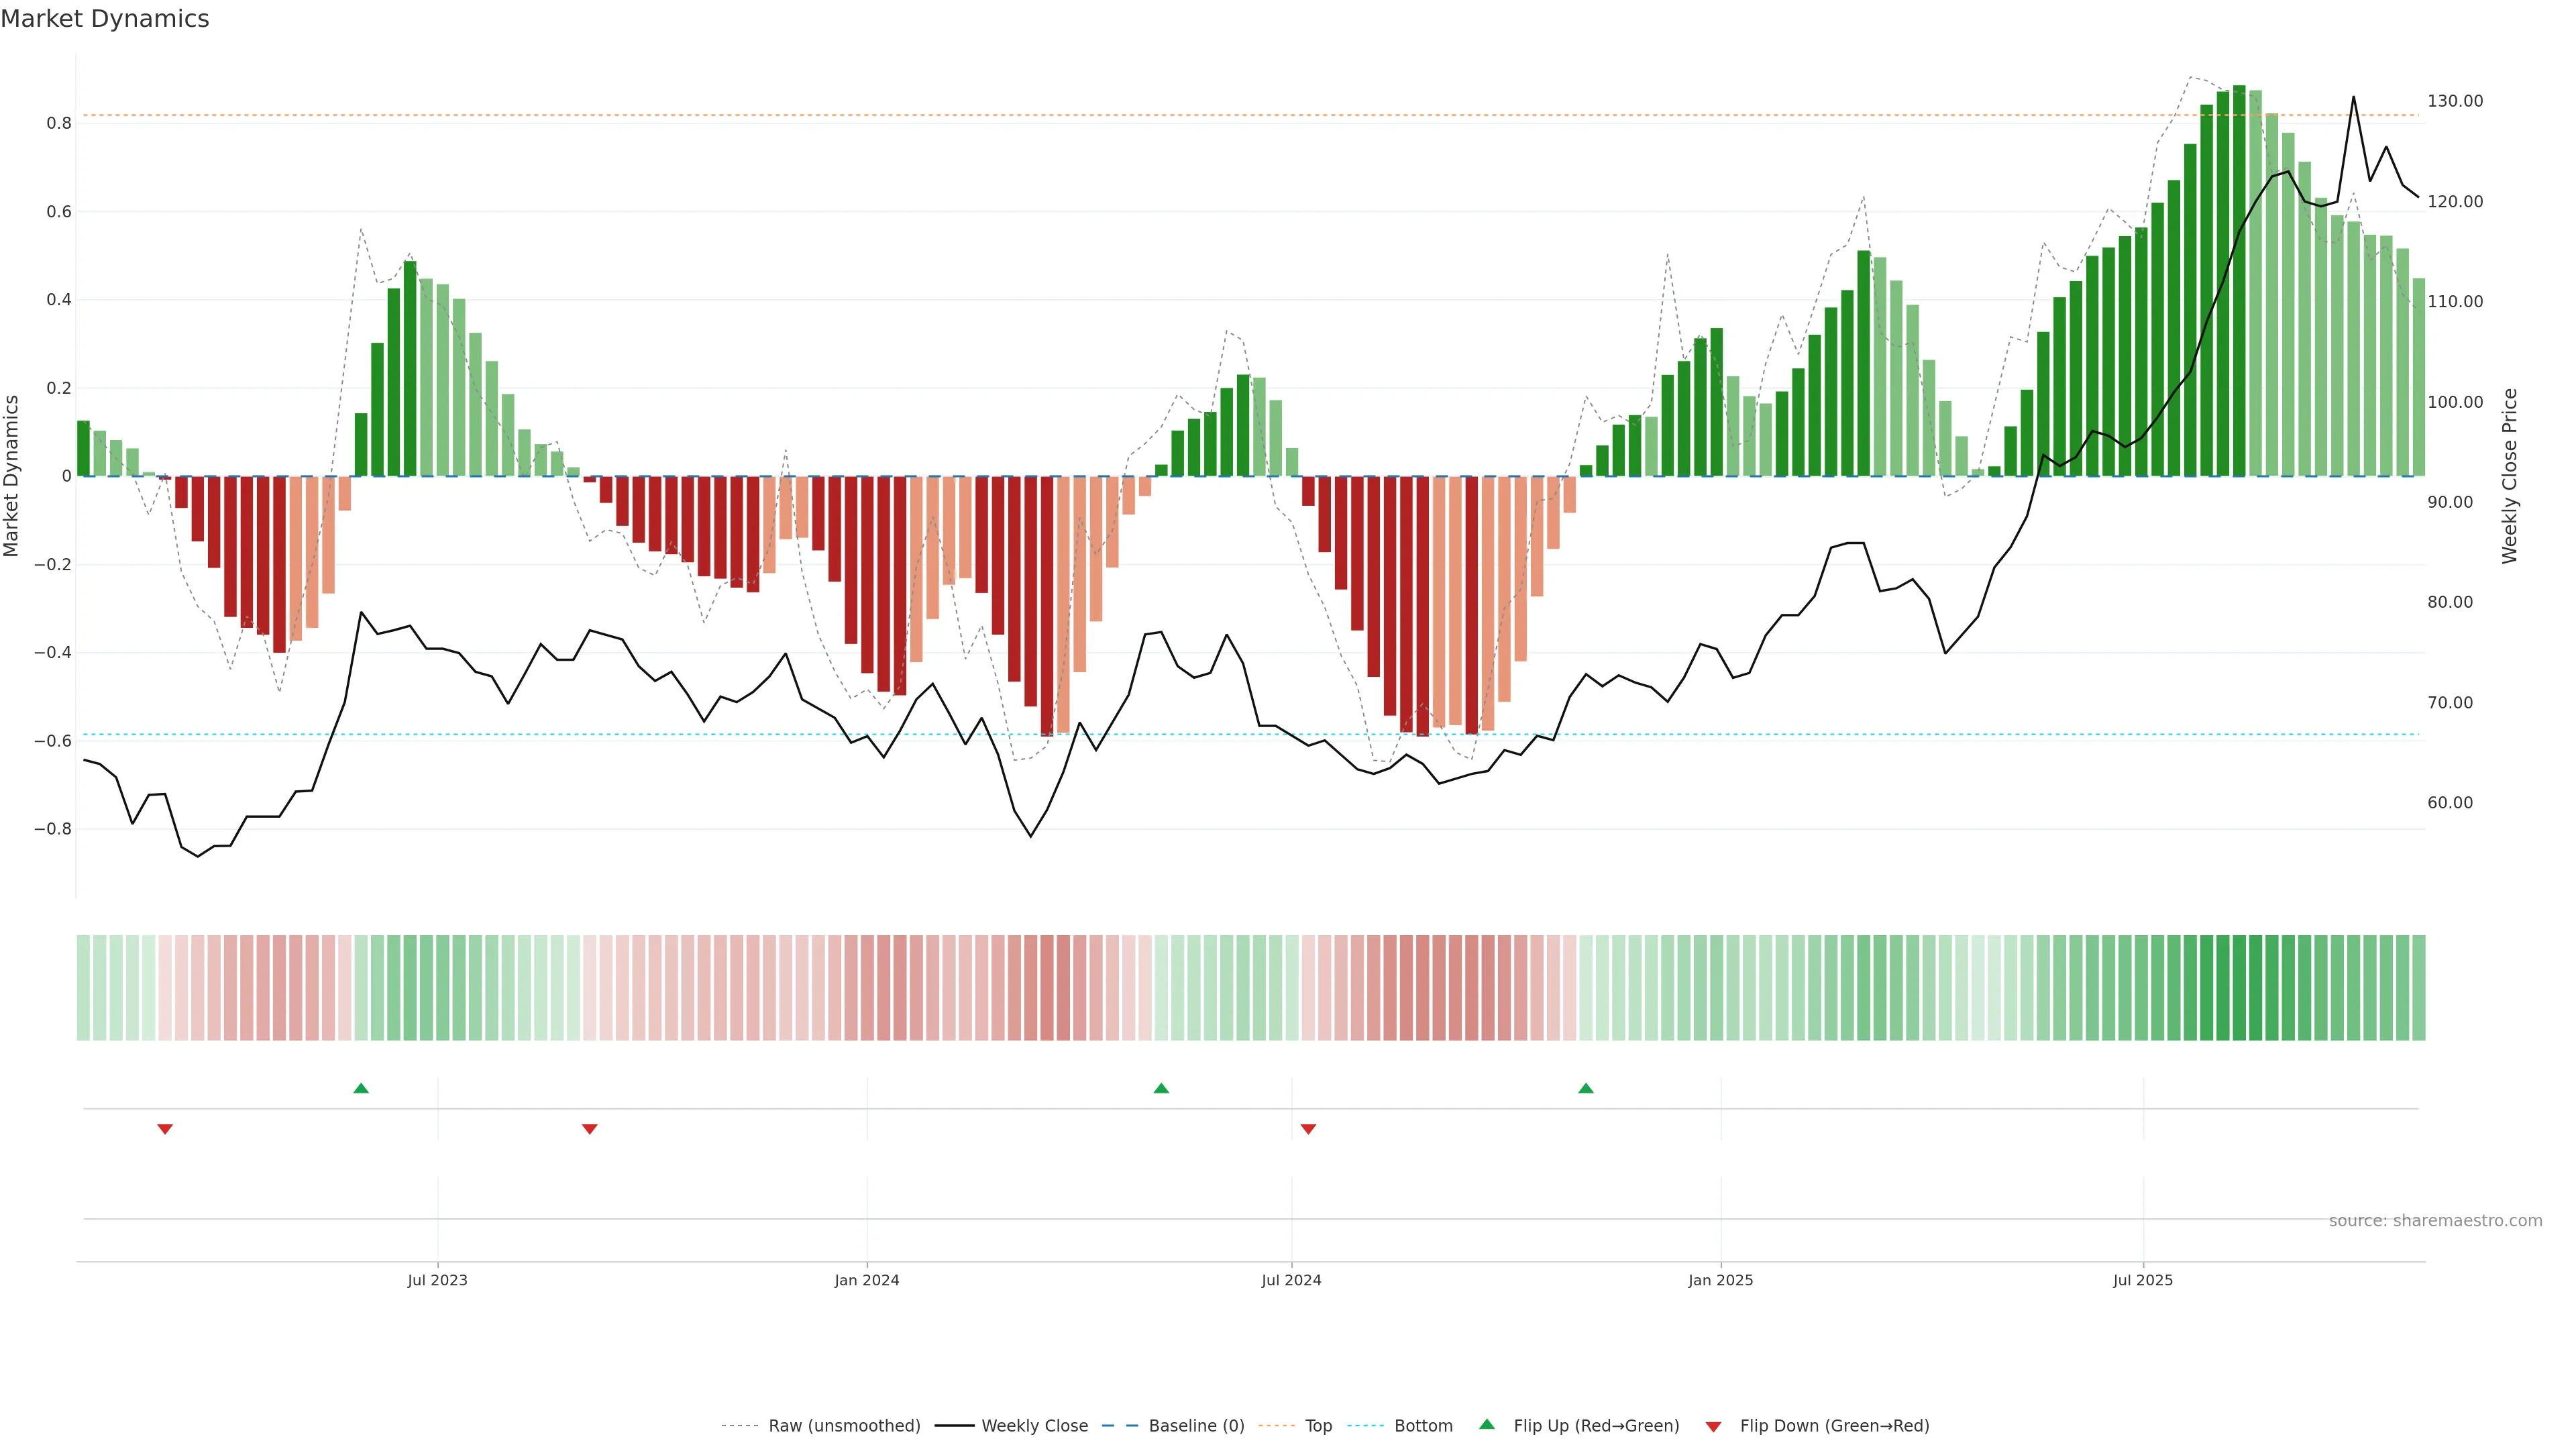This screenshot has width=2576, height=1449.
Task: Click the Jul 2025 x-axis label
Action: tap(2142, 1280)
